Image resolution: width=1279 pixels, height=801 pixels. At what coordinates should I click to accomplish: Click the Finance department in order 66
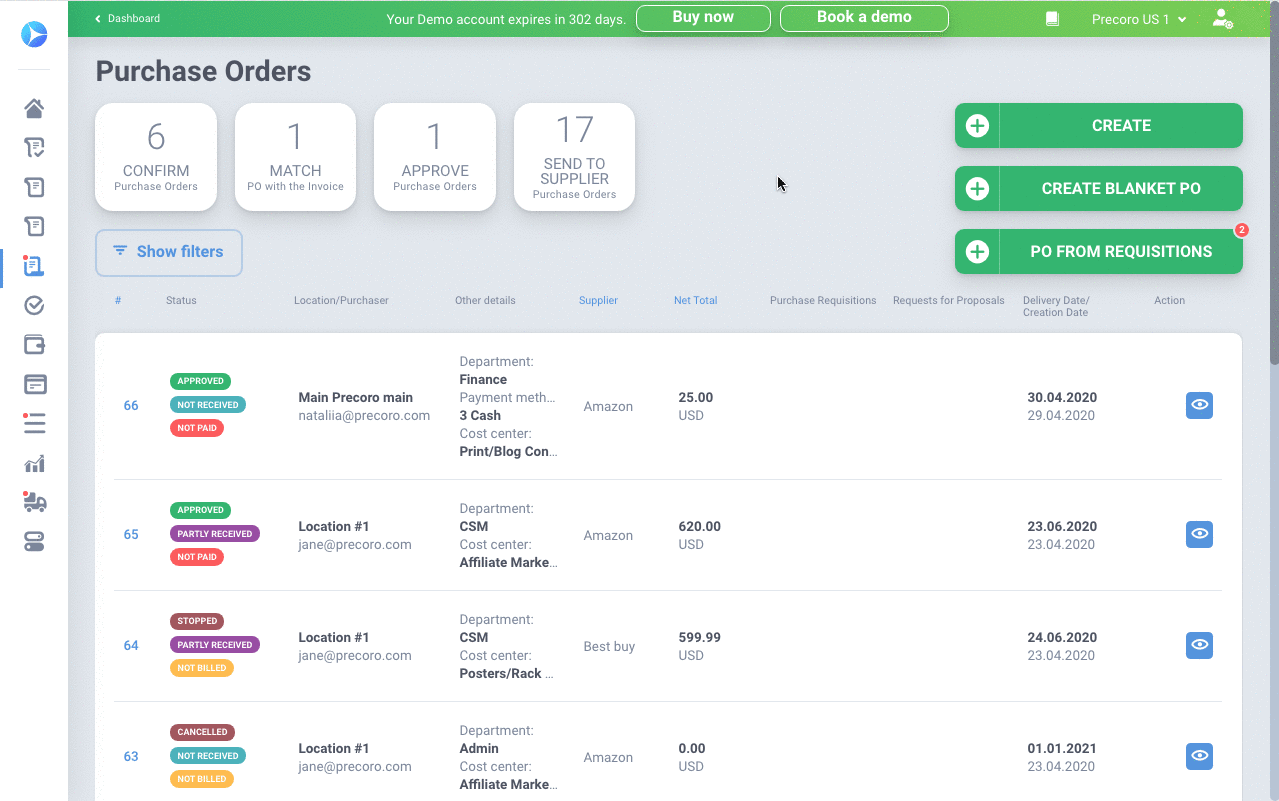[x=483, y=379]
